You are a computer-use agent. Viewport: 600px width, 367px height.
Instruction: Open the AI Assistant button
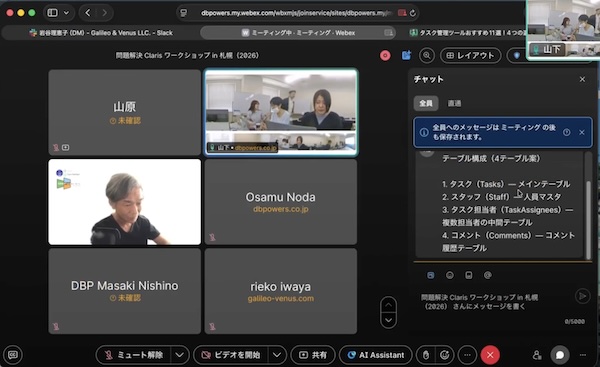pos(376,355)
